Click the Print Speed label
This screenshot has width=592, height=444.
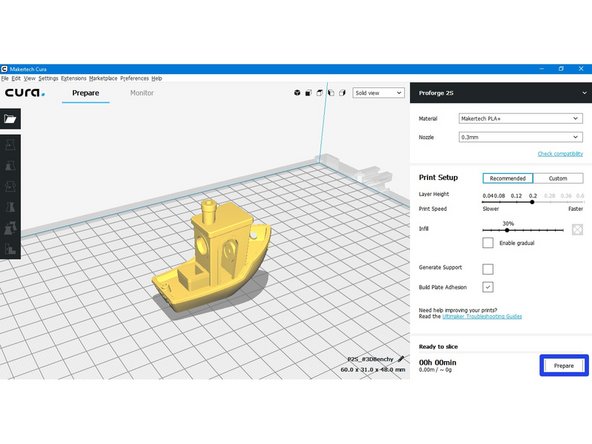pos(433,209)
